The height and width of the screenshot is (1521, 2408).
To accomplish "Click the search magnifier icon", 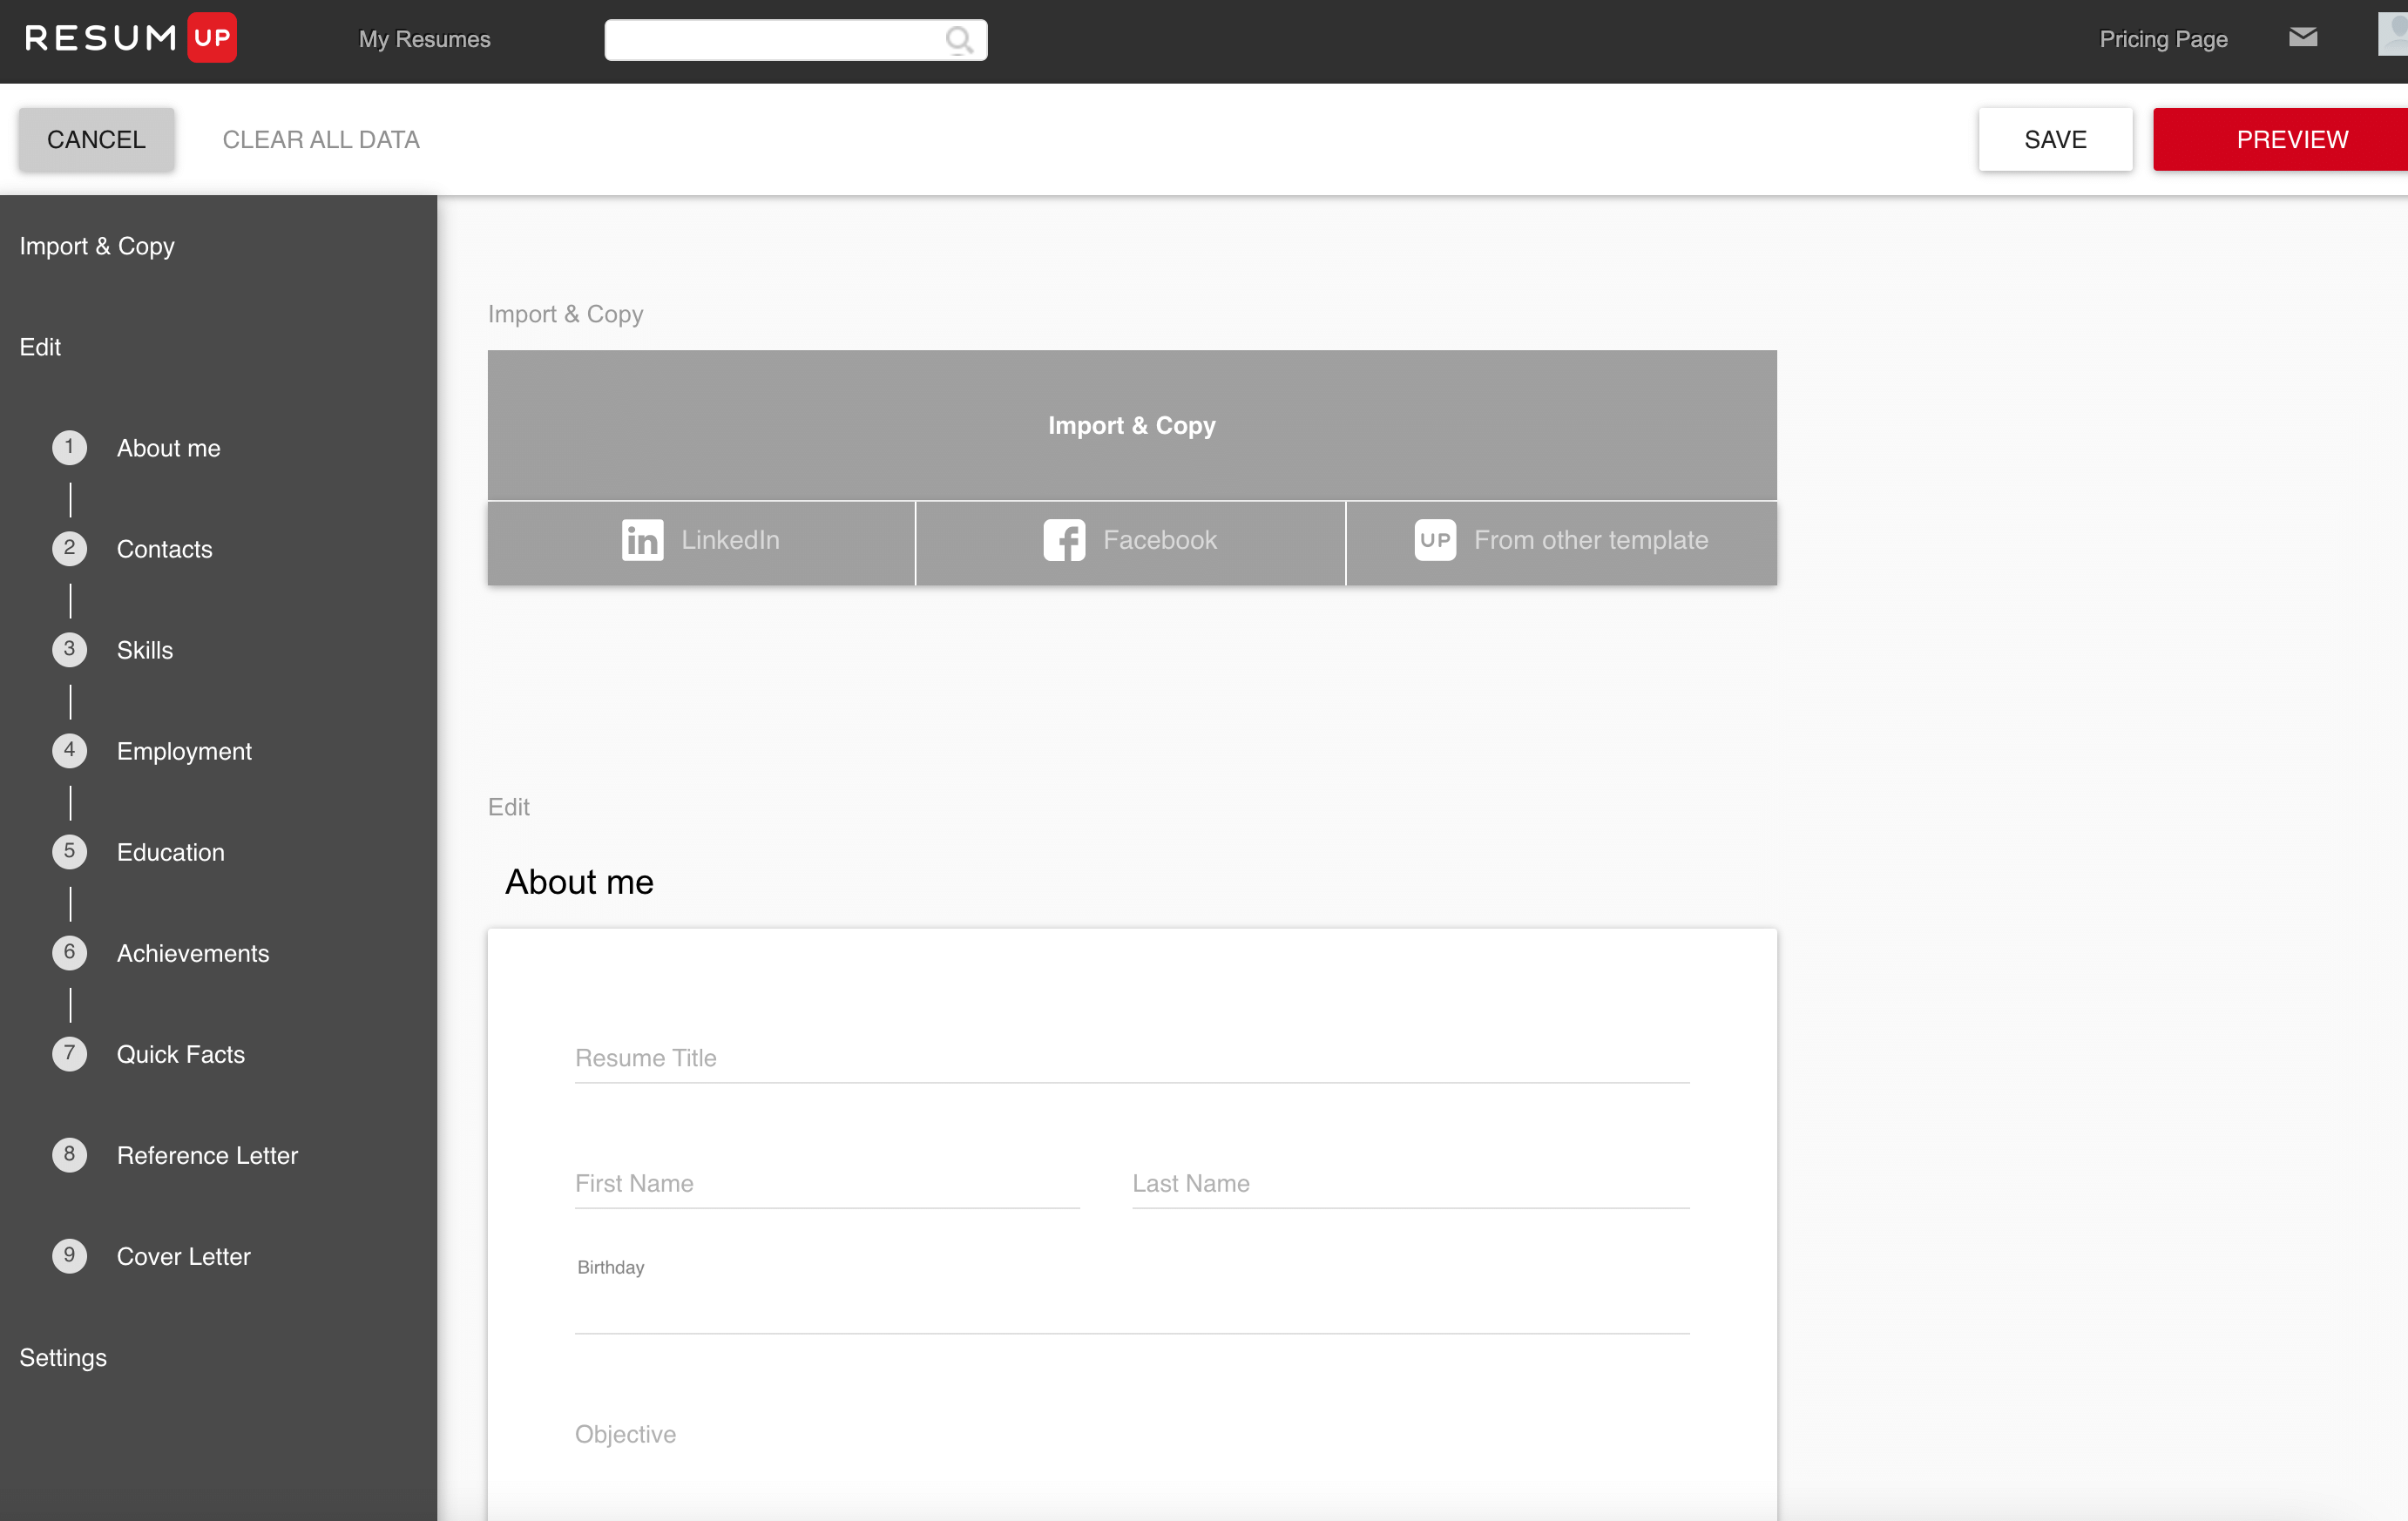I will 958,39.
